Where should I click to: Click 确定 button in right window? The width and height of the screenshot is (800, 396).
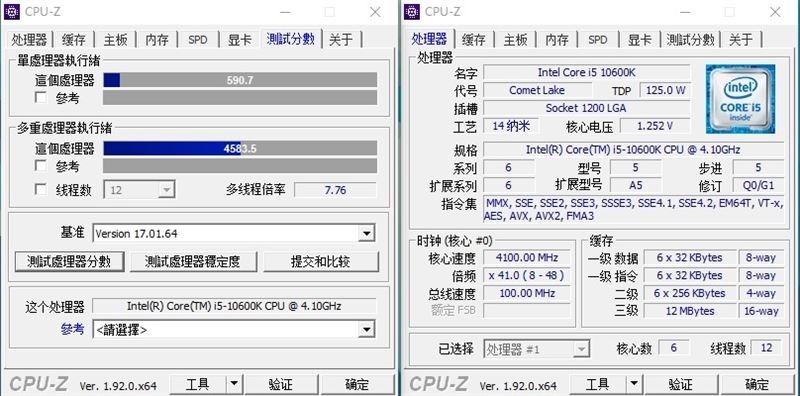tap(757, 384)
